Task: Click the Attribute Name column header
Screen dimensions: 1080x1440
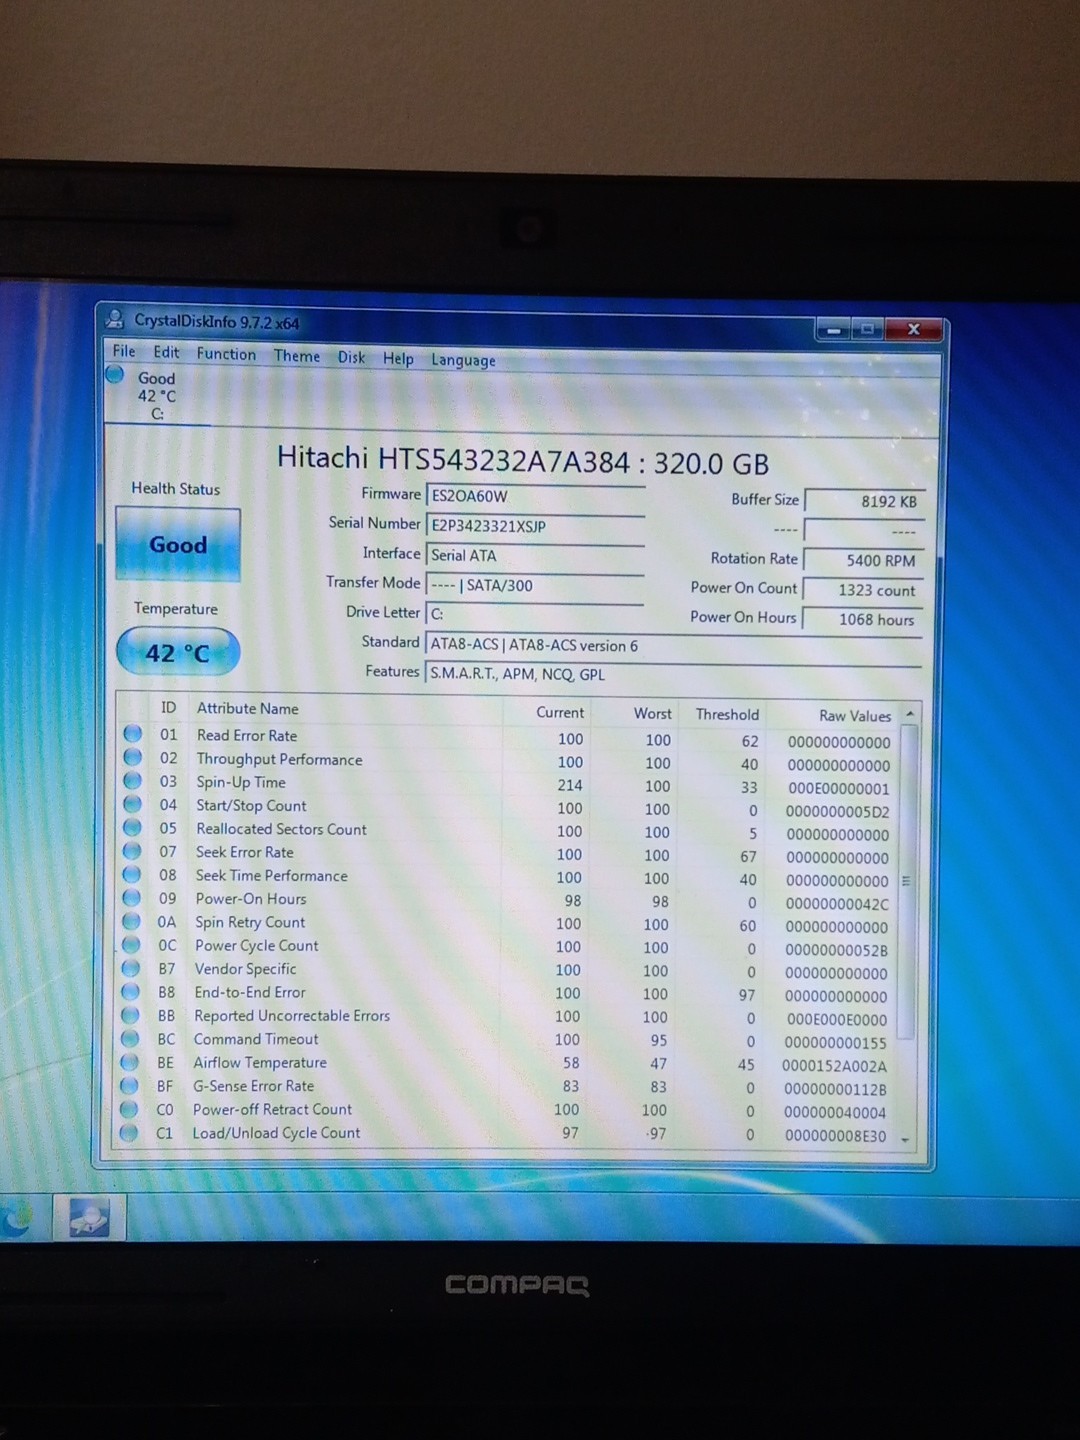Action: [247, 708]
